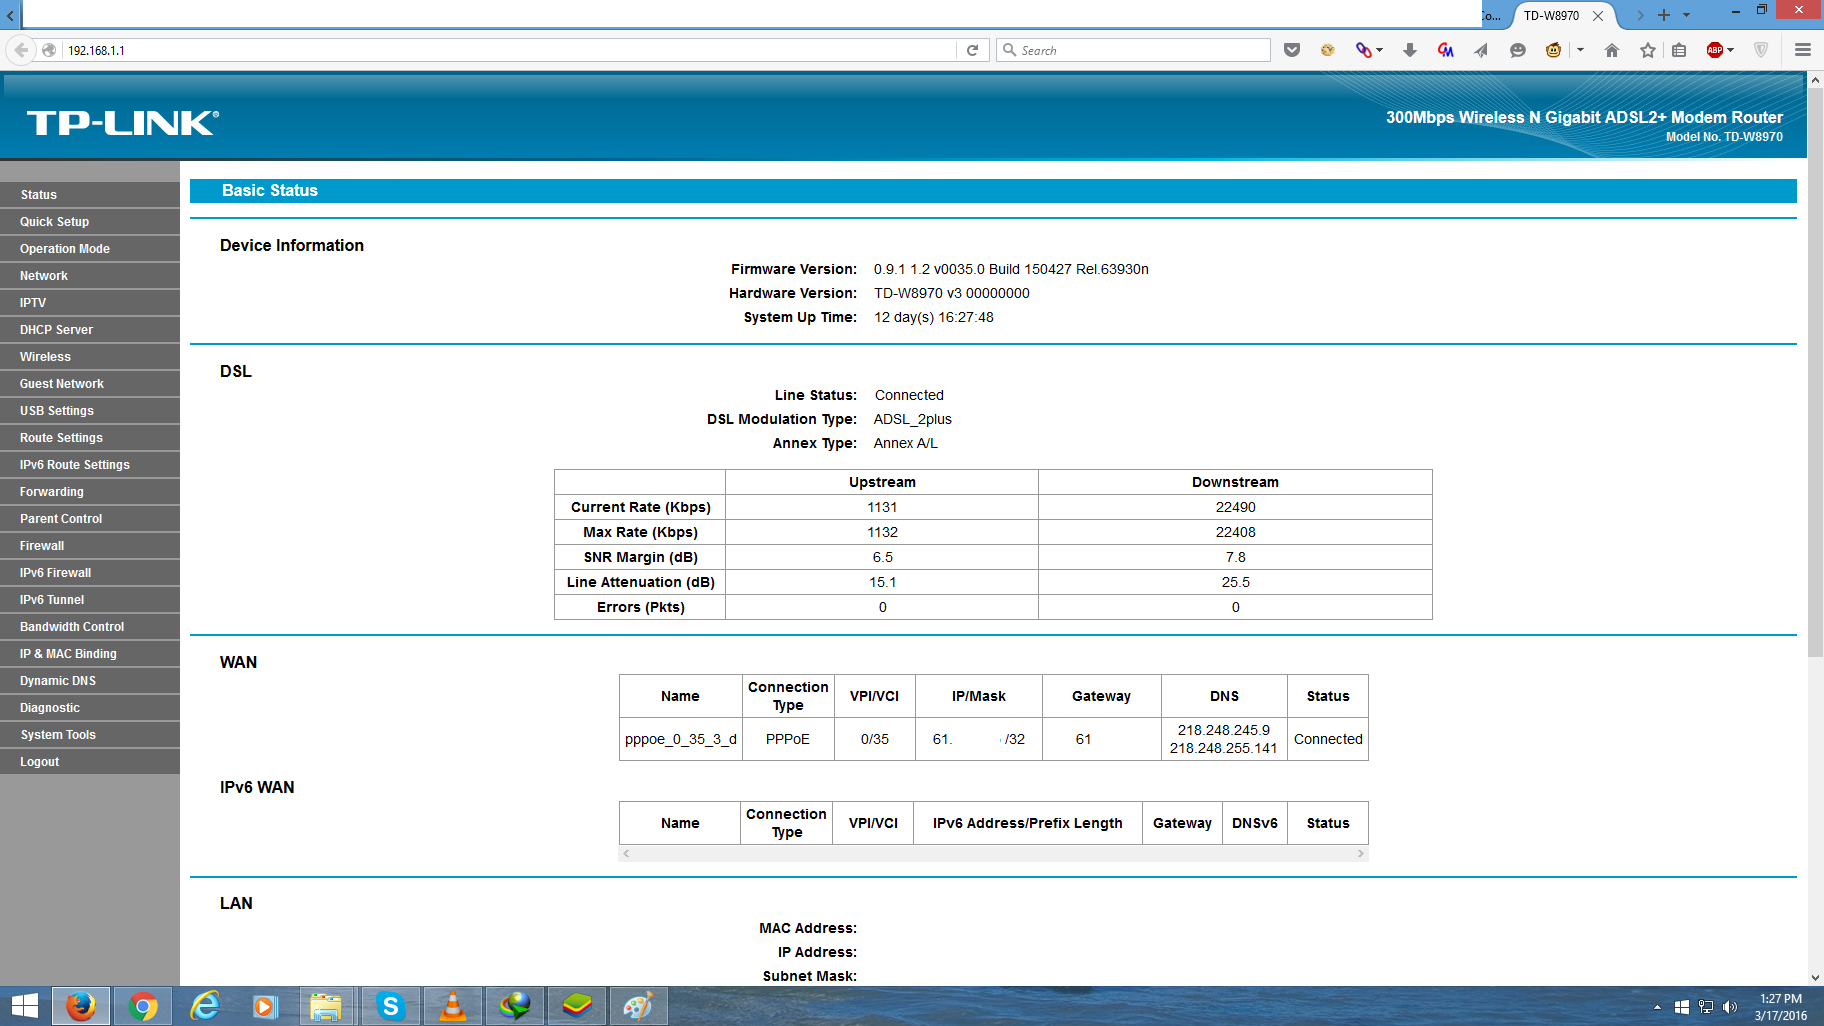Click the Greasemonkey monkey icon
Viewport: 1824px width, 1026px height.
(1553, 50)
